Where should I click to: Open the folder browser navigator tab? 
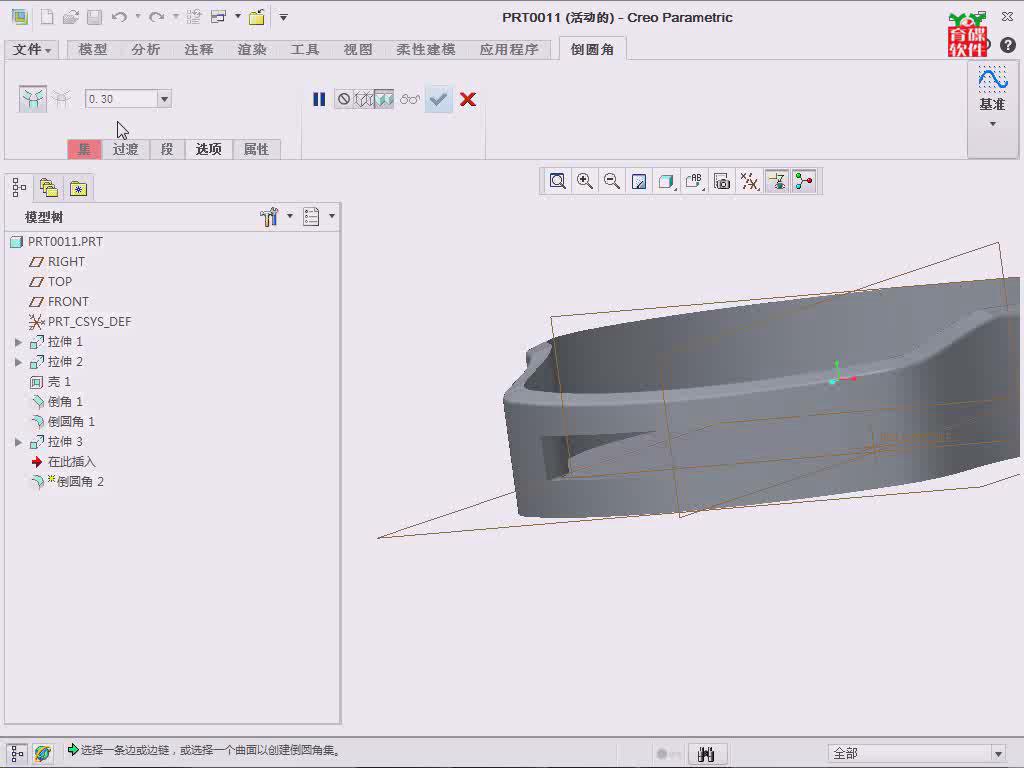coord(49,188)
